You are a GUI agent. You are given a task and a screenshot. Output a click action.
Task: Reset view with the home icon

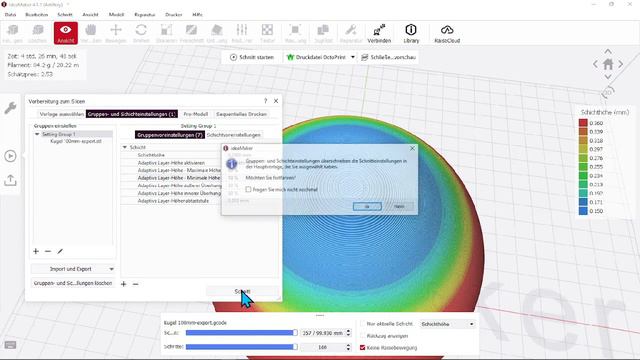pyautogui.click(x=608, y=64)
